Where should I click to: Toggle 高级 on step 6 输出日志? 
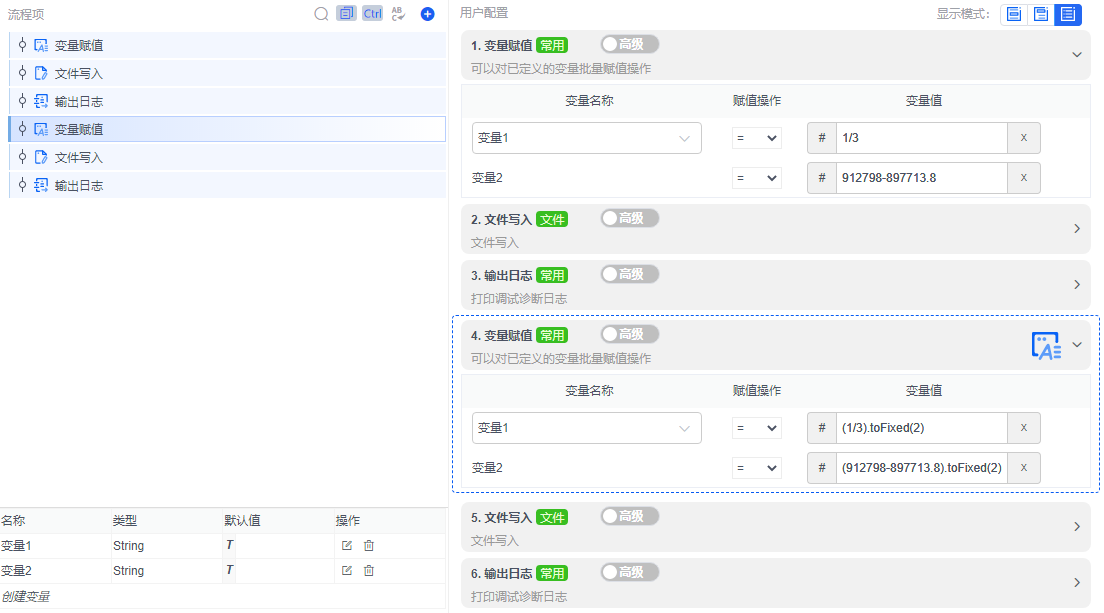click(x=629, y=572)
